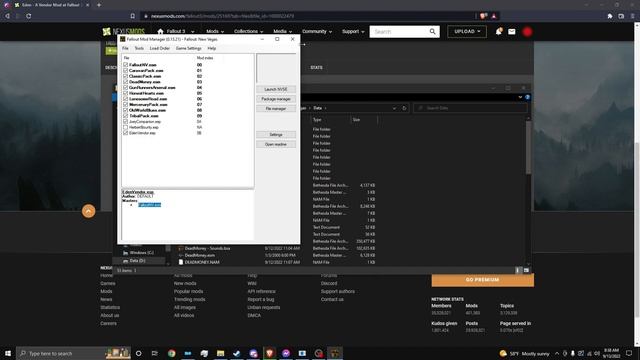Image resolution: width=640 pixels, height=360 pixels.
Task: Open the Tools menu in Mod Manager
Action: coord(139,48)
